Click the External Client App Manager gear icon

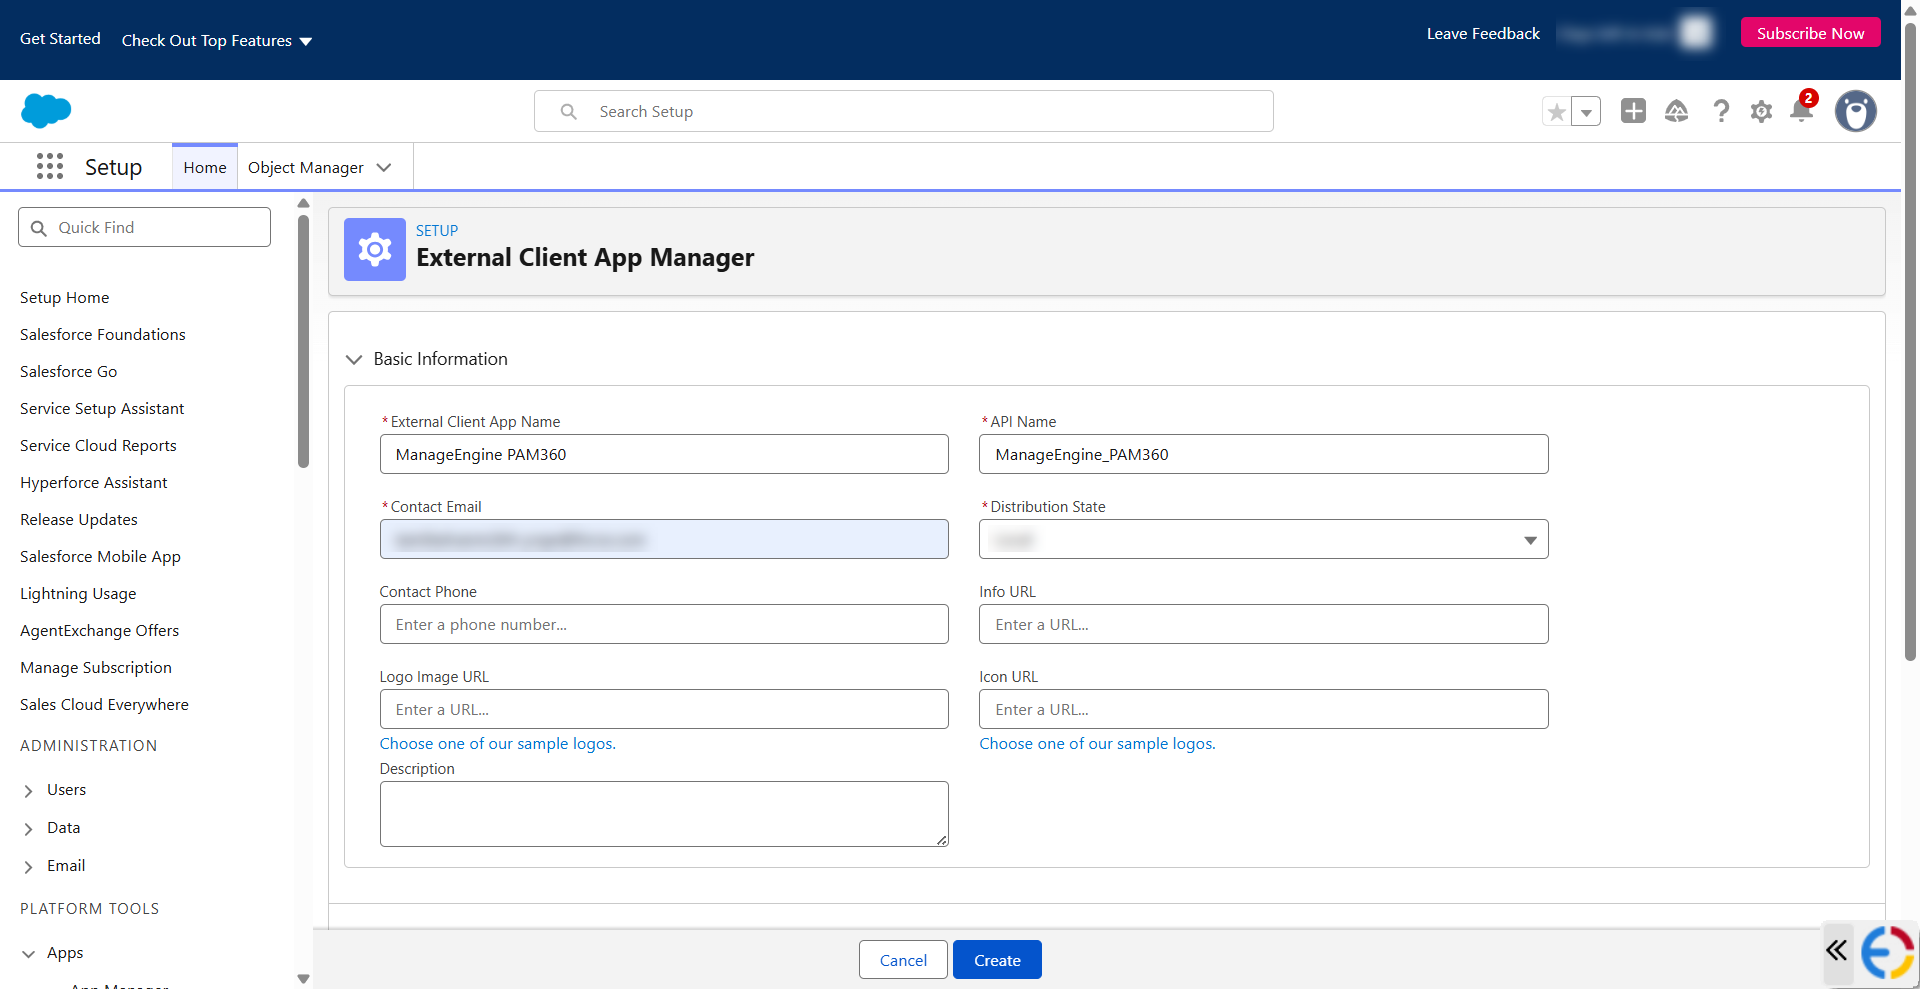tap(375, 249)
